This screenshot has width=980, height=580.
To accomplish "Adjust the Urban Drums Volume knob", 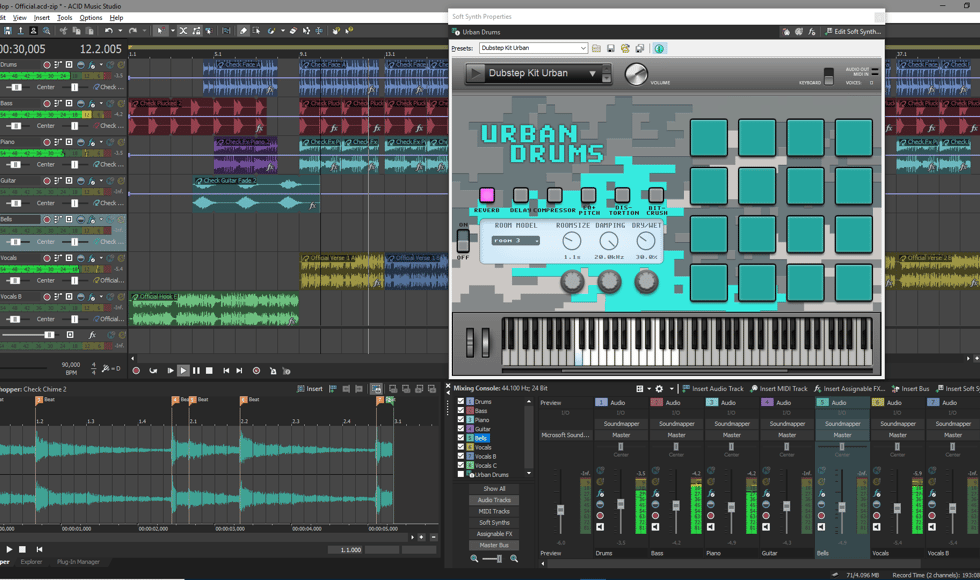I will coord(636,74).
